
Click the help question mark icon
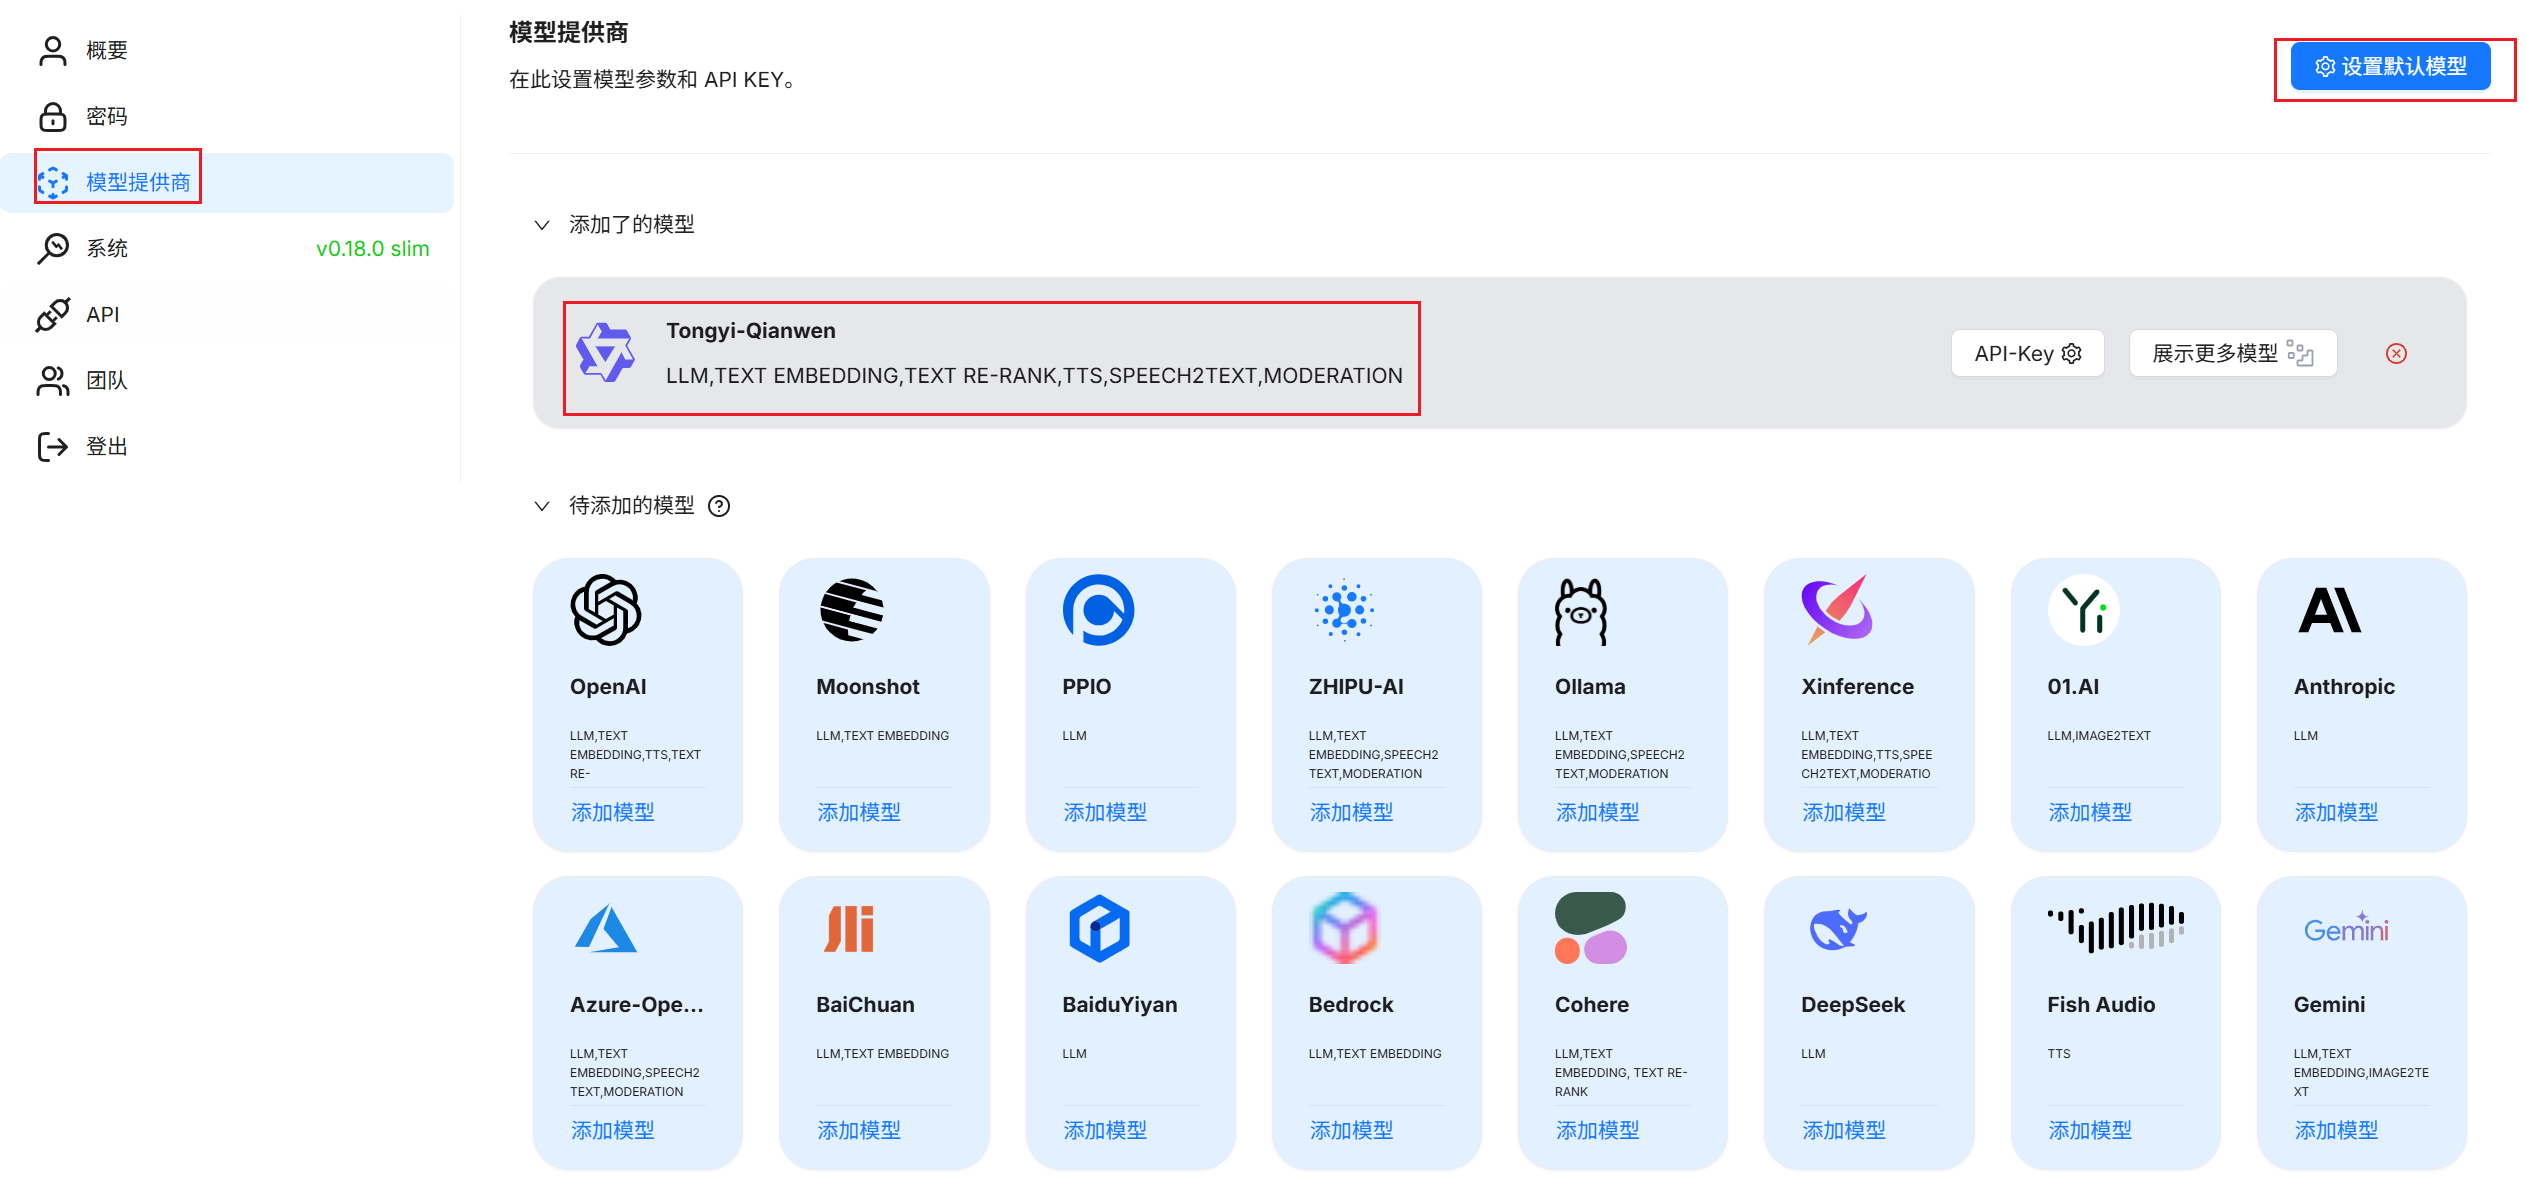(x=719, y=506)
